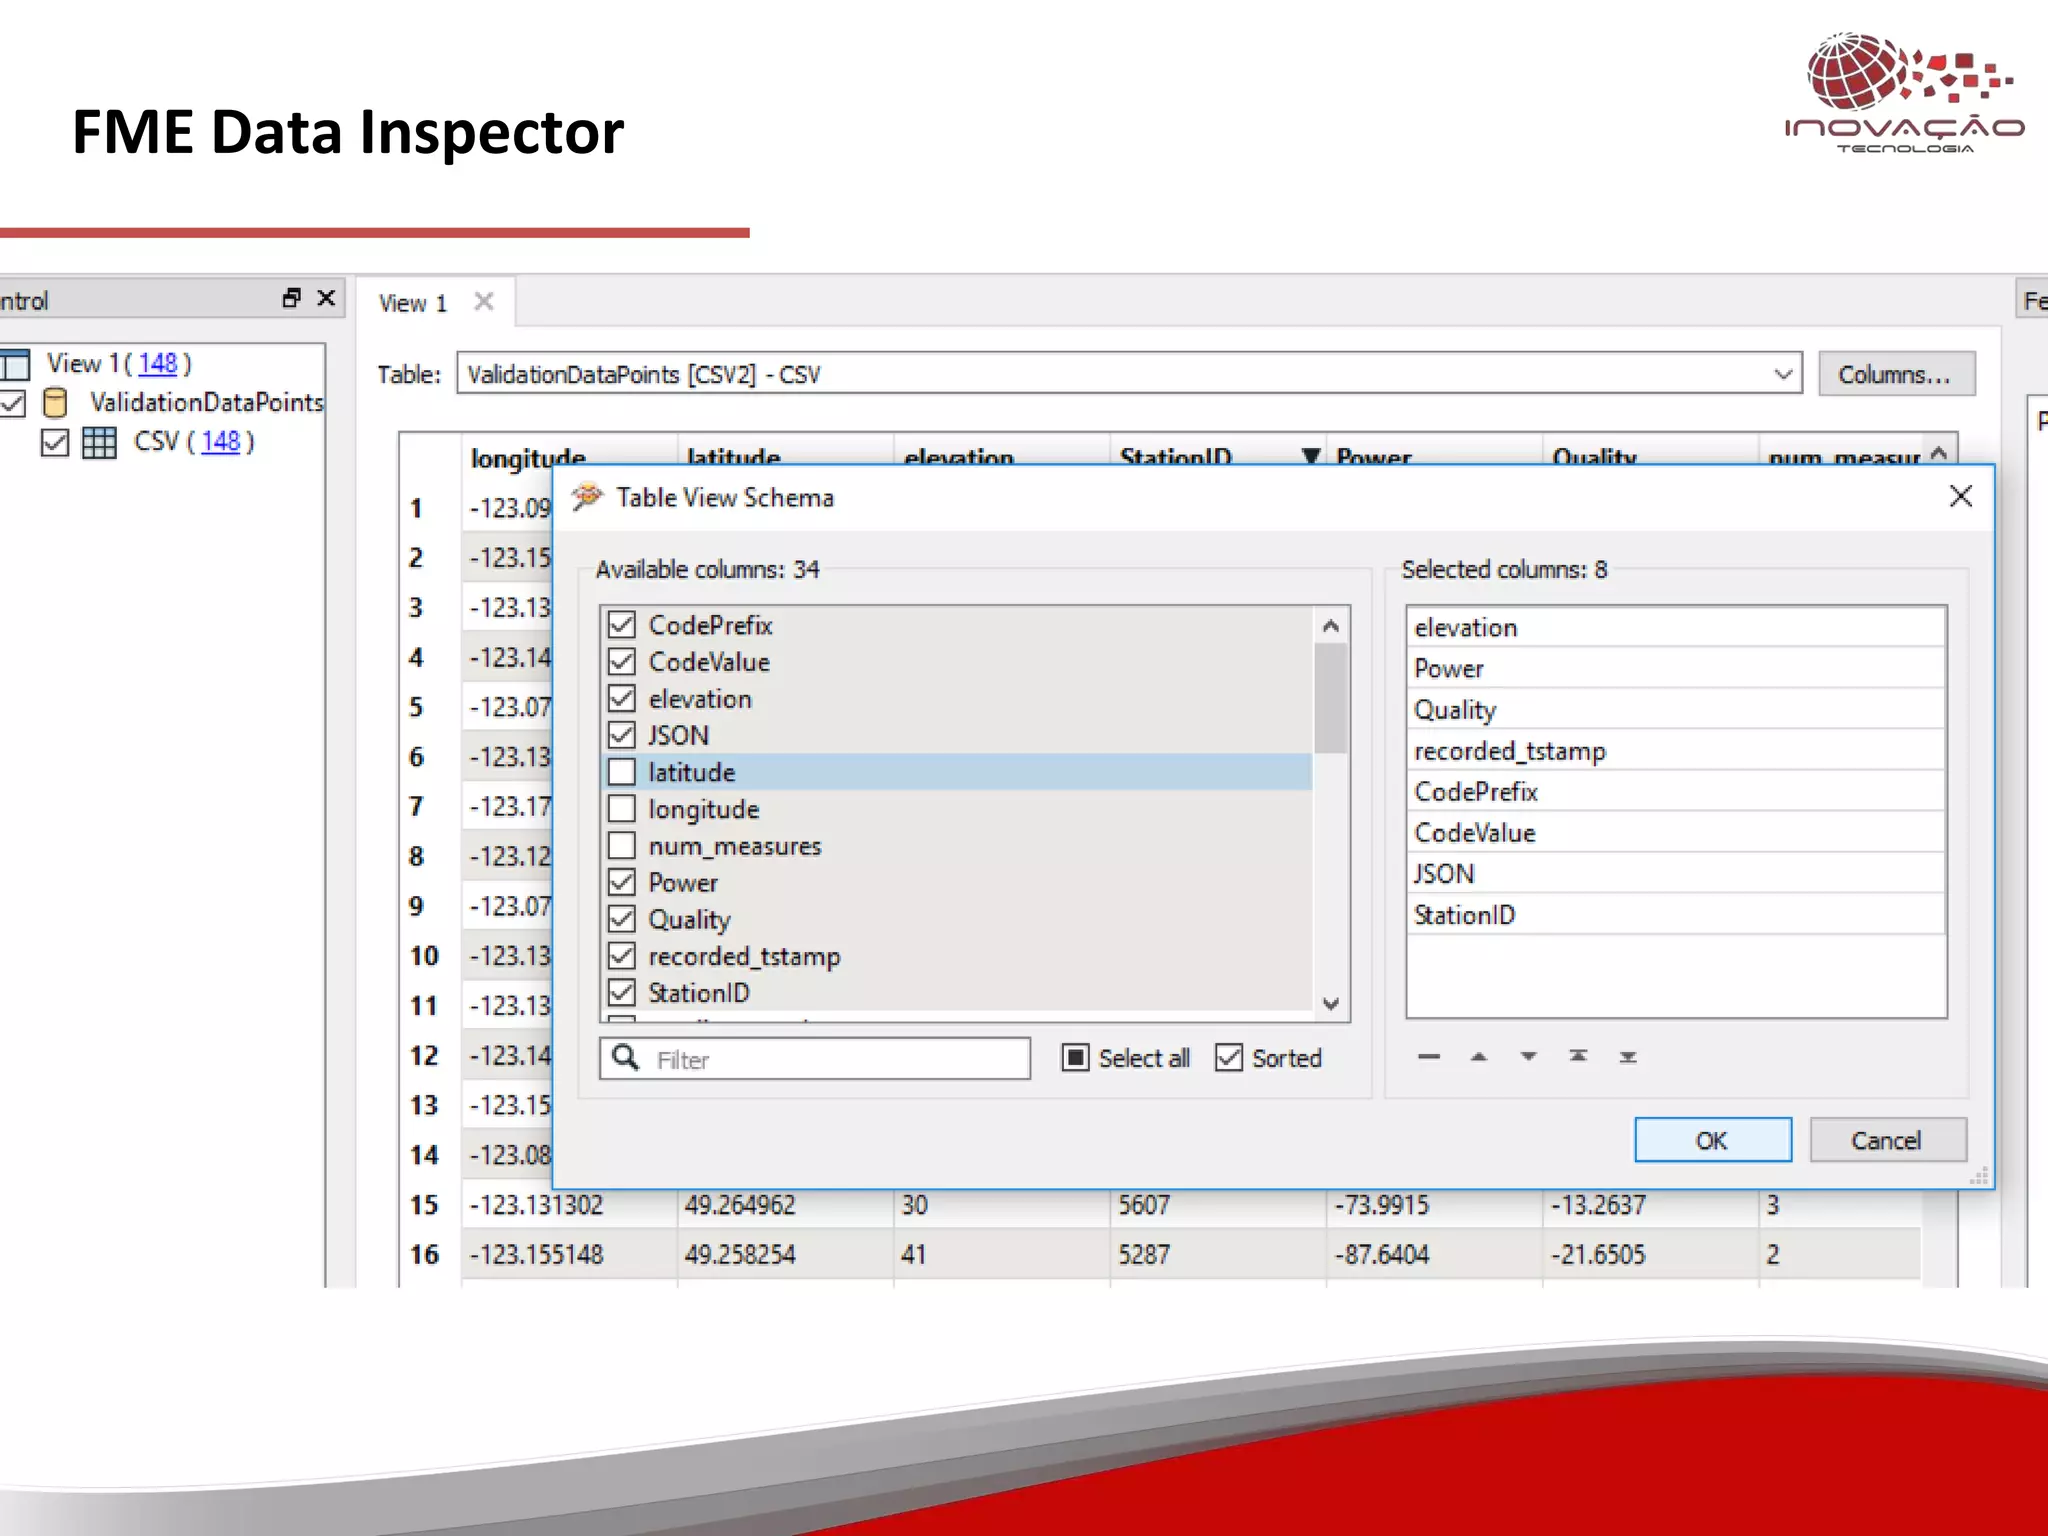Image resolution: width=2048 pixels, height=1536 pixels.
Task: Move selected column up arrow
Action: (x=1479, y=1056)
